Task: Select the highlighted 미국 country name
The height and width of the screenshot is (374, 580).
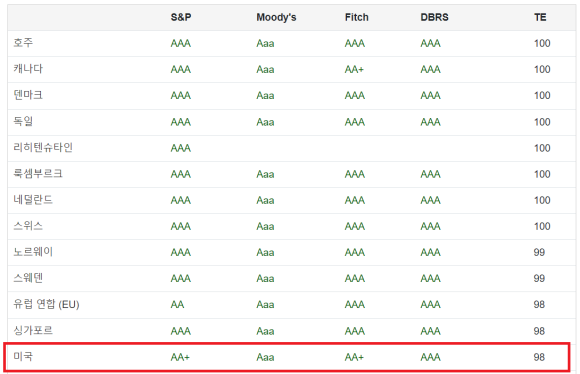Action: [x=23, y=356]
